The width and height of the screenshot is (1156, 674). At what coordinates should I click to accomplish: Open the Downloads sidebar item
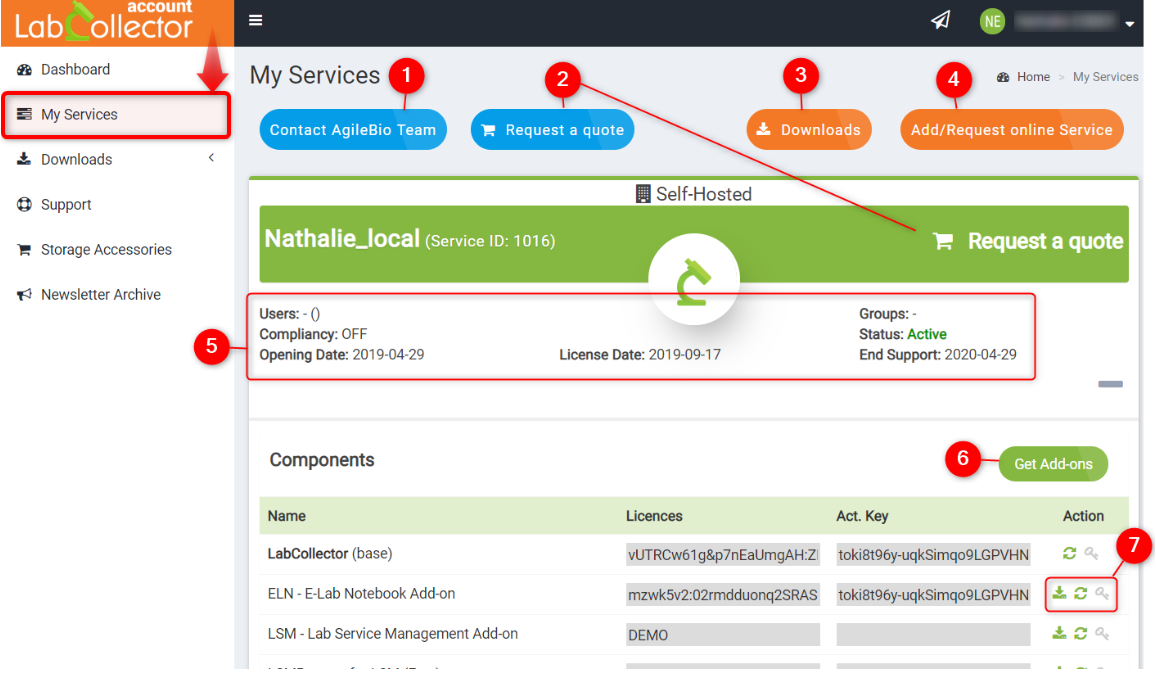77,159
